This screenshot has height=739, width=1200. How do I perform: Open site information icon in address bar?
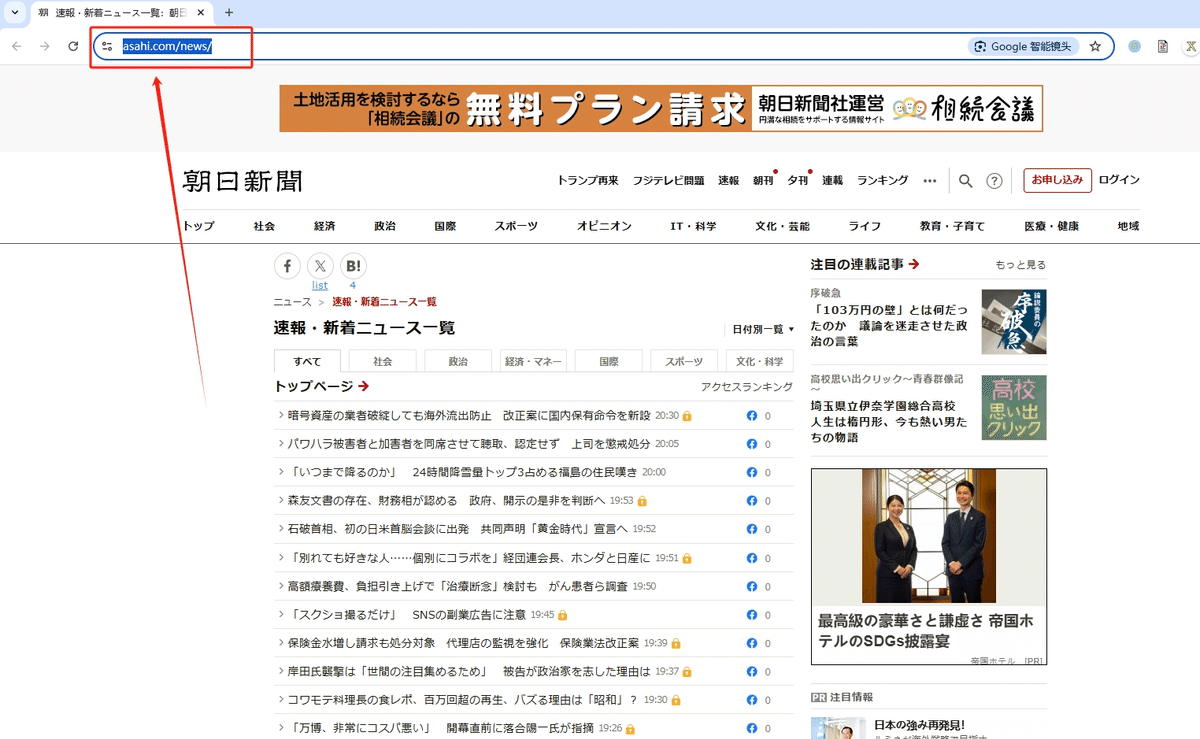click(107, 46)
